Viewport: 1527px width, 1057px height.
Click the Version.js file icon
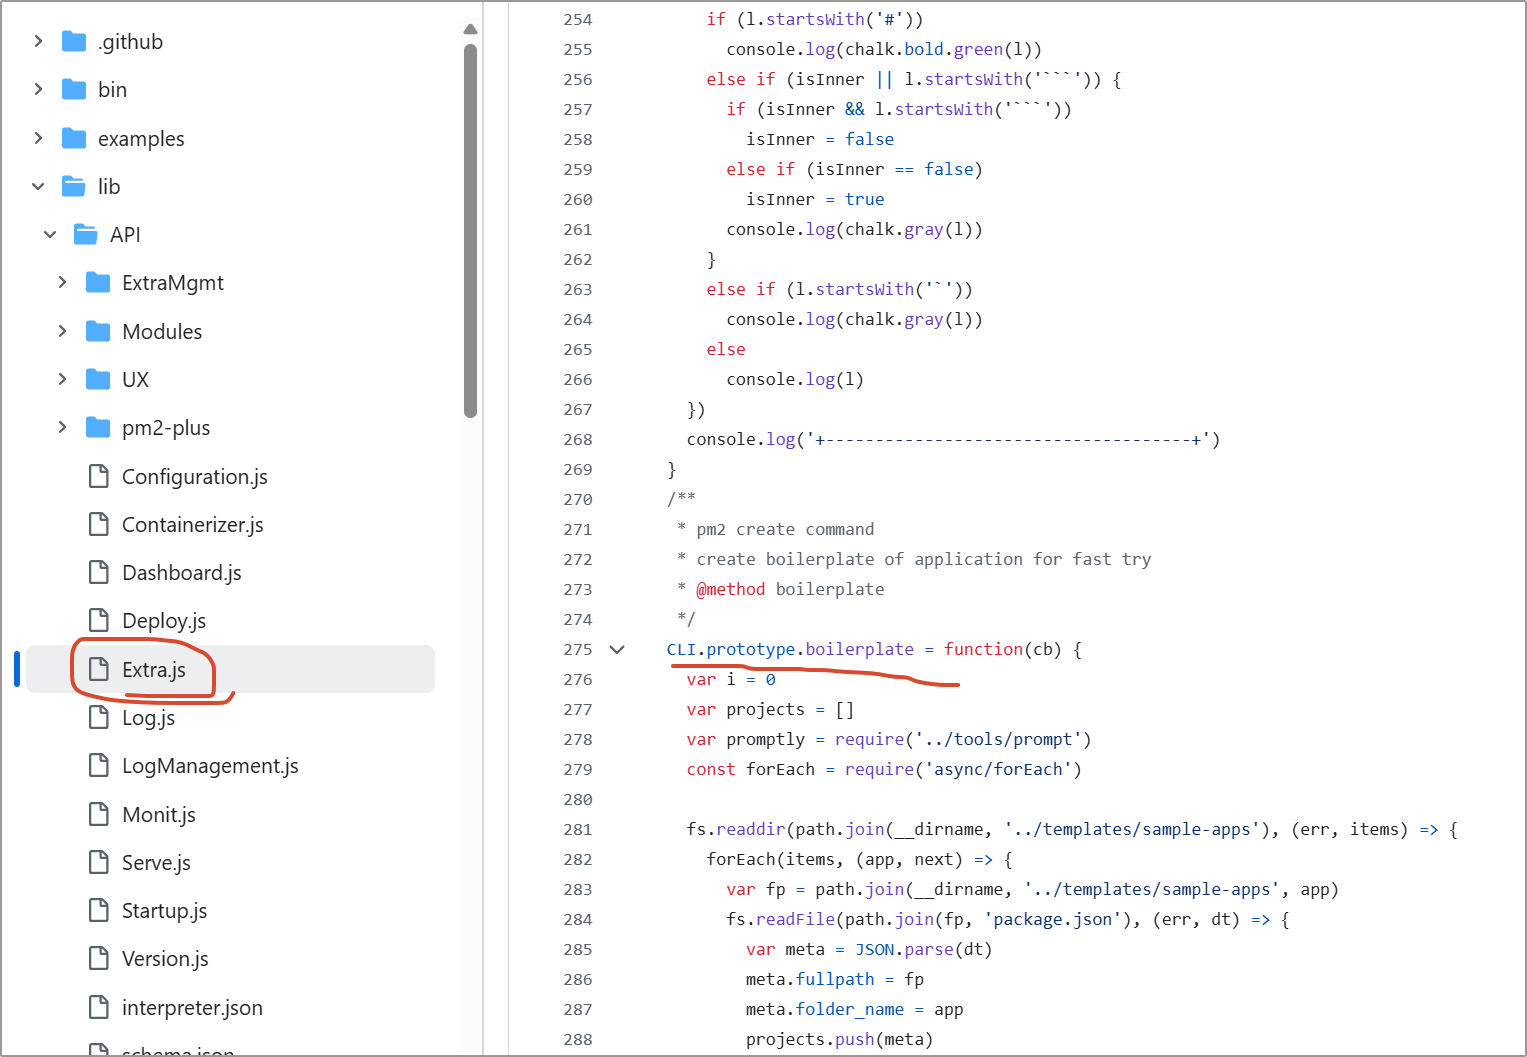[99, 958]
